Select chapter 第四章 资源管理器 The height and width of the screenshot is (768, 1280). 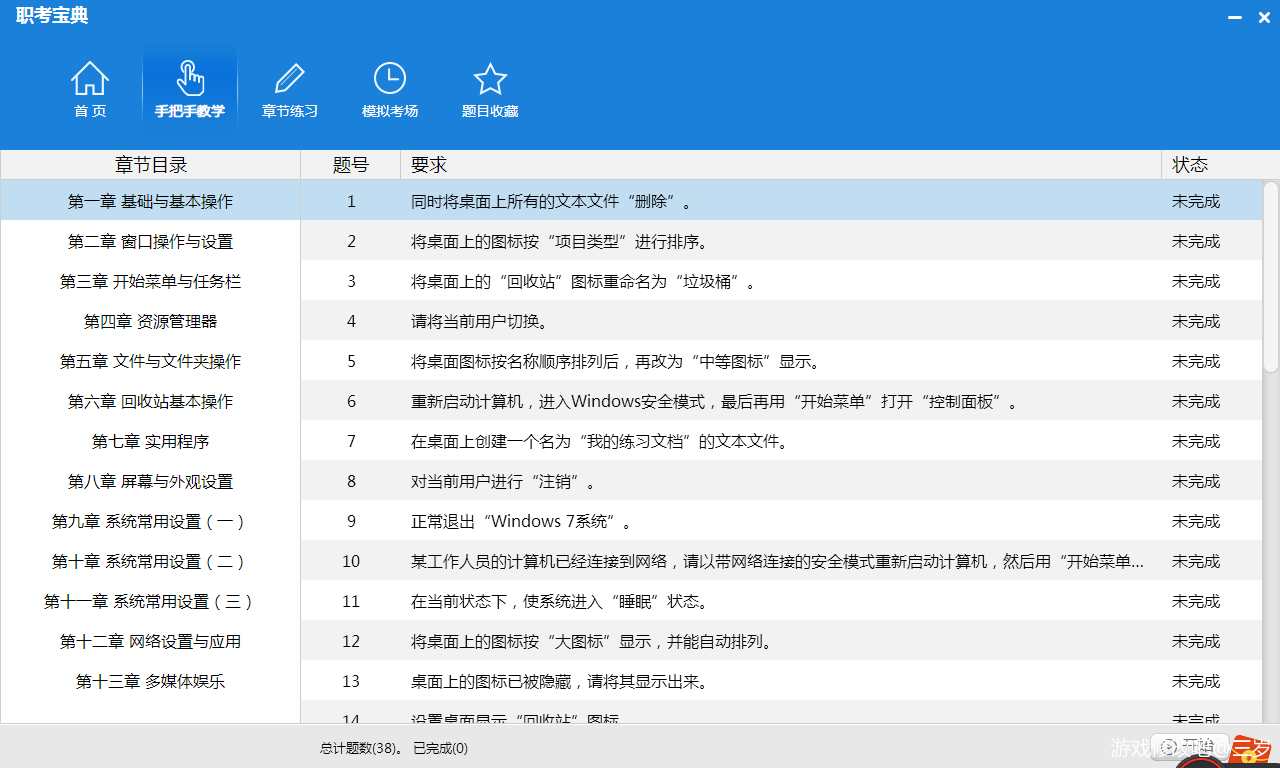[150, 321]
